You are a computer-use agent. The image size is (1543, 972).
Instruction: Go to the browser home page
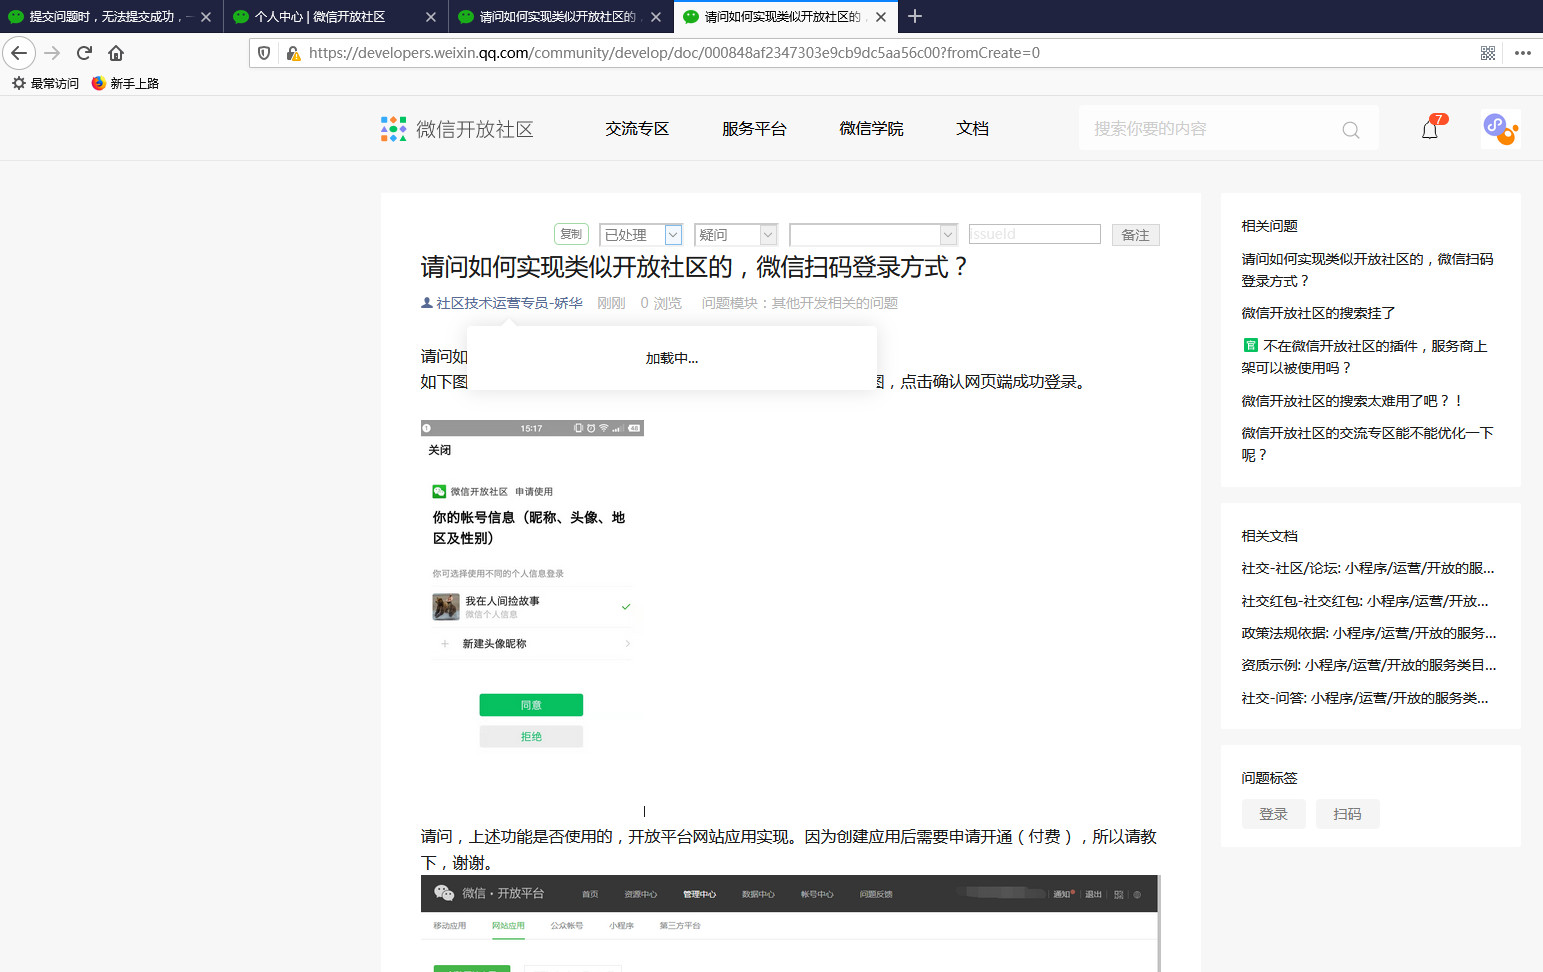[x=116, y=53]
